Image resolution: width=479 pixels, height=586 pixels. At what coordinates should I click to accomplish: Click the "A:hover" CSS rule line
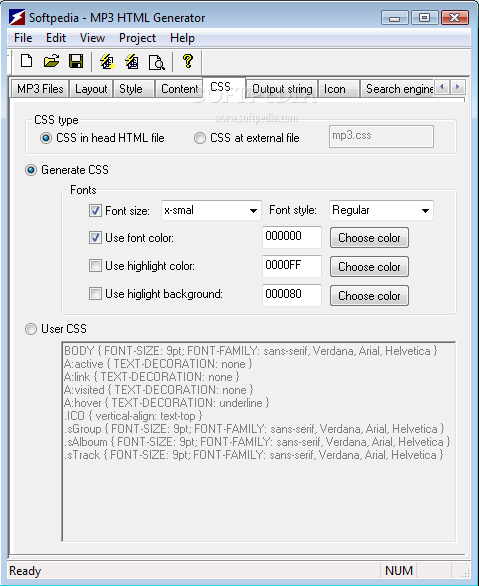point(166,403)
